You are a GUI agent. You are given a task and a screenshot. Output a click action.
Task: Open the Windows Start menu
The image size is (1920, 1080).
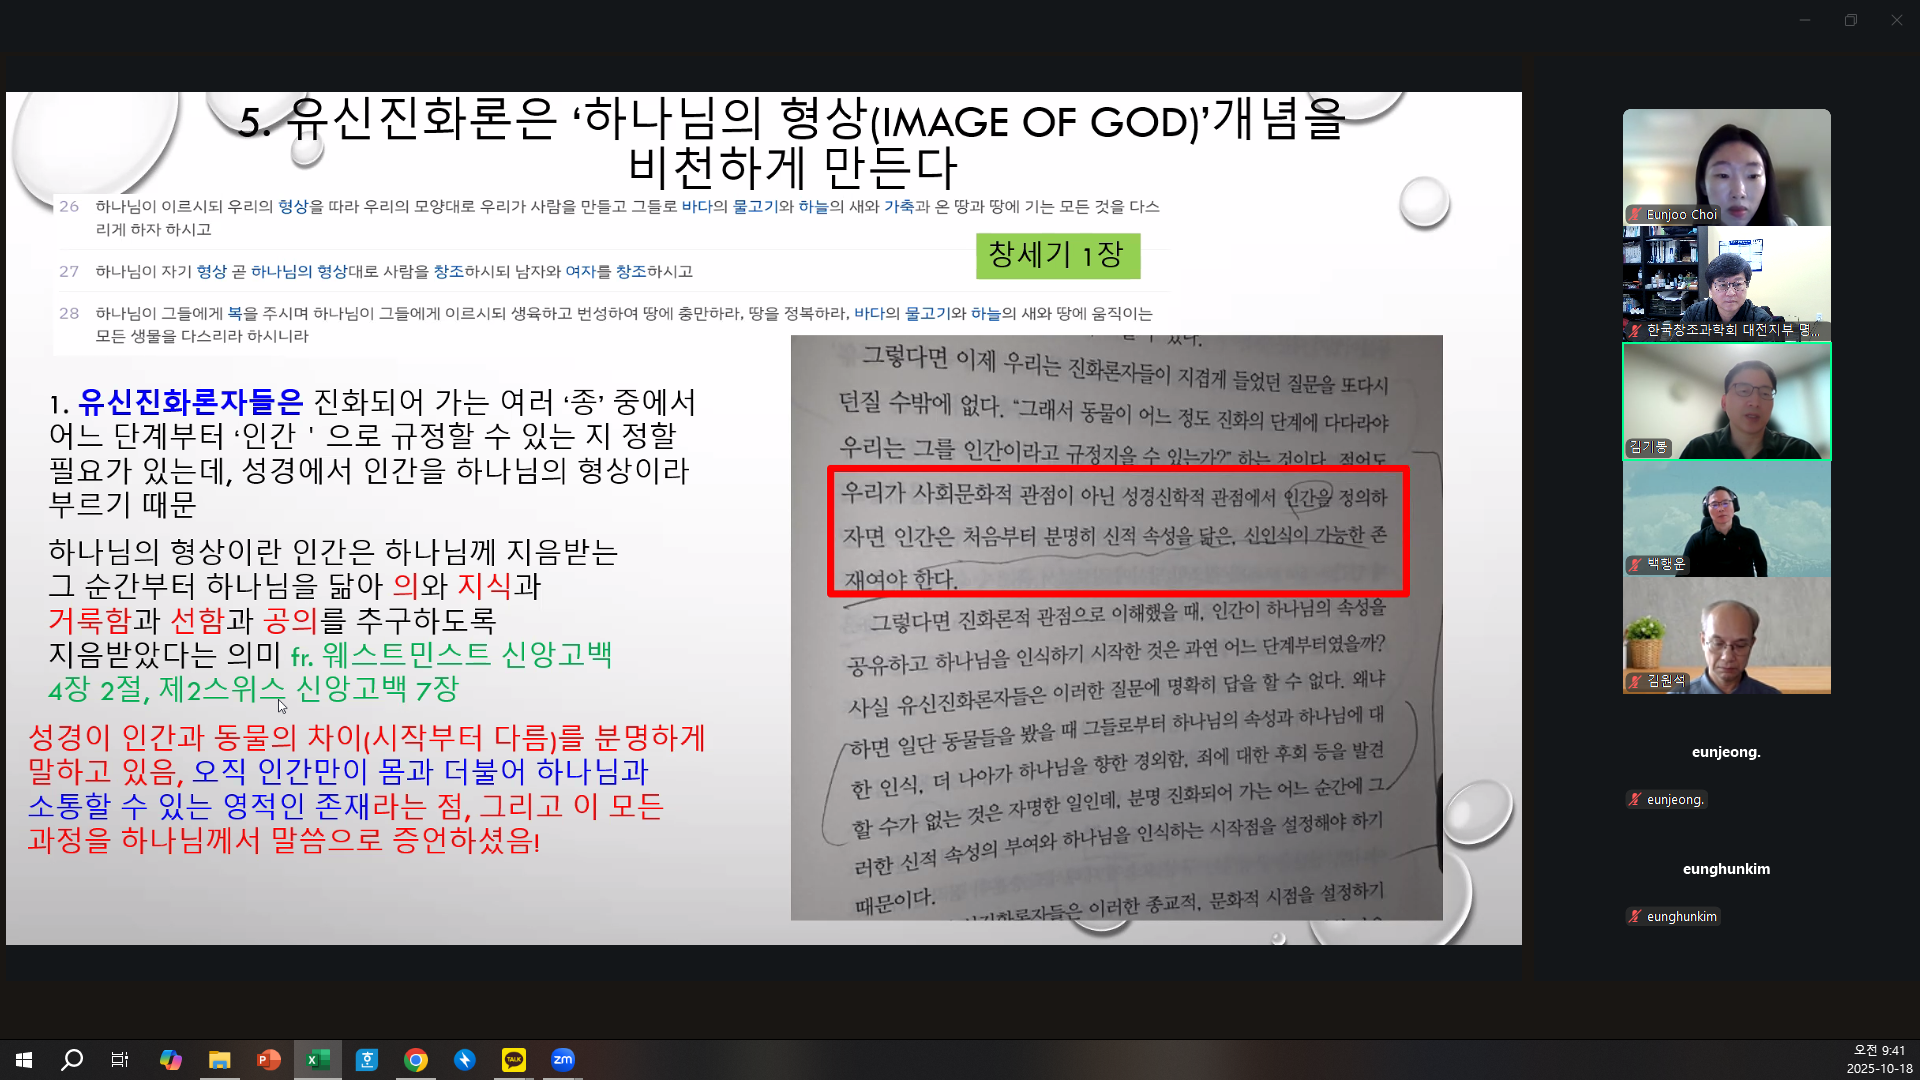24,1060
